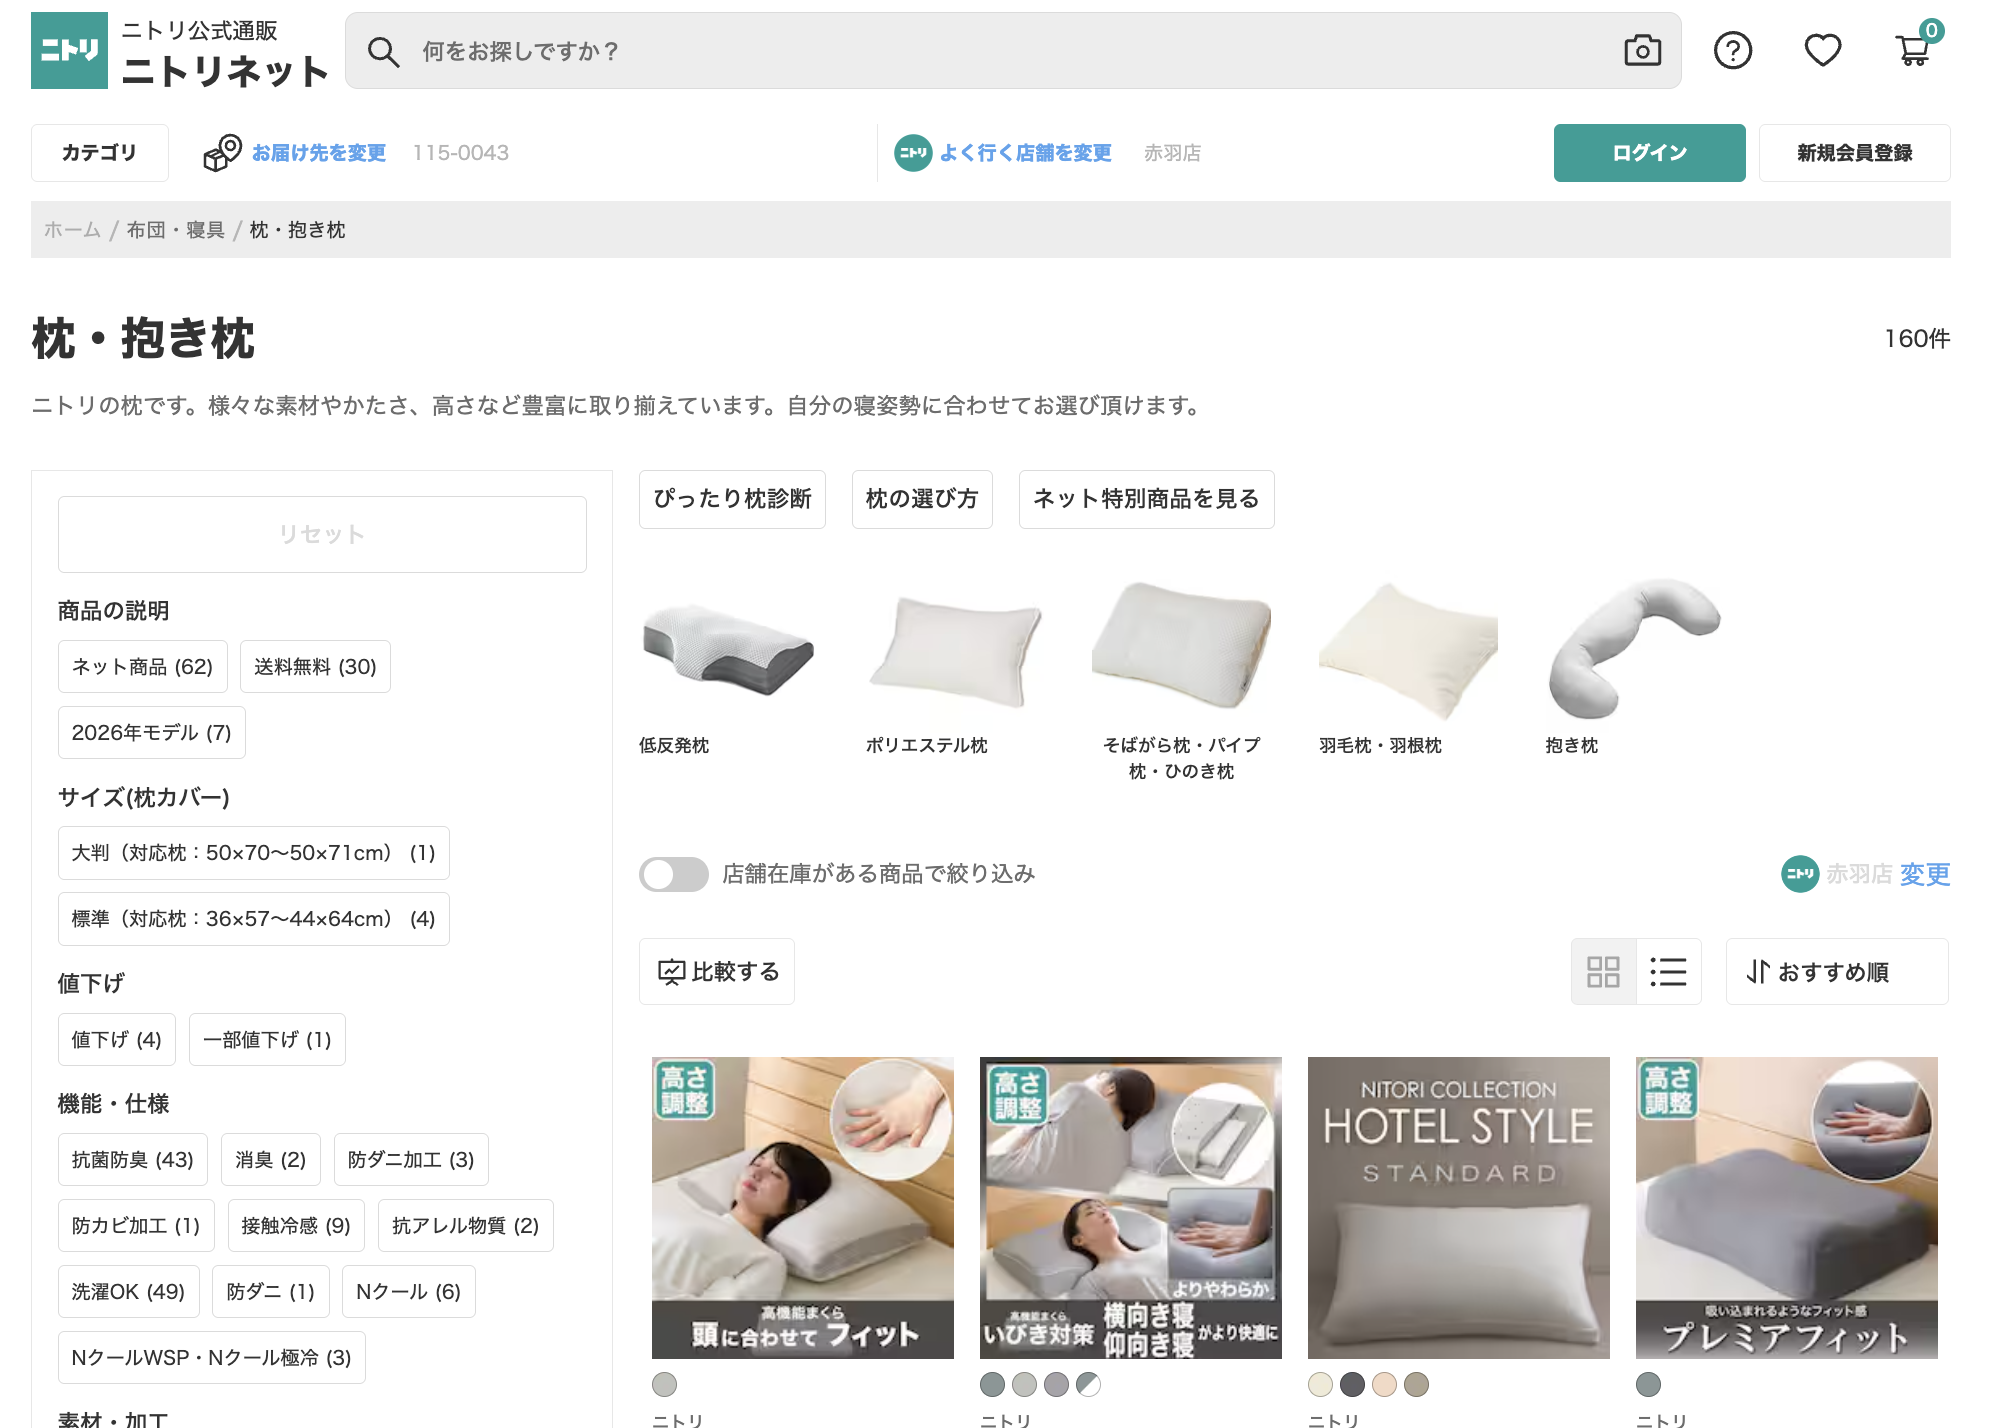Open the おすすめ順 sort dropdown

pyautogui.click(x=1836, y=971)
